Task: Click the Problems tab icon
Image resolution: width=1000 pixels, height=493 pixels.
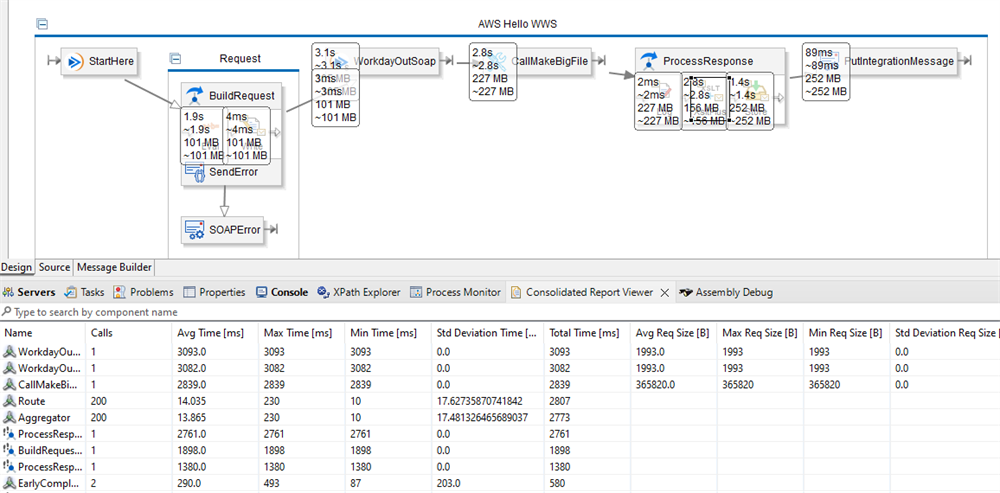Action: pyautogui.click(x=119, y=292)
